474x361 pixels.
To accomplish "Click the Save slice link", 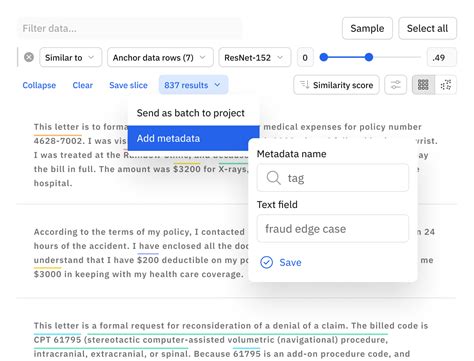I will tap(128, 85).
